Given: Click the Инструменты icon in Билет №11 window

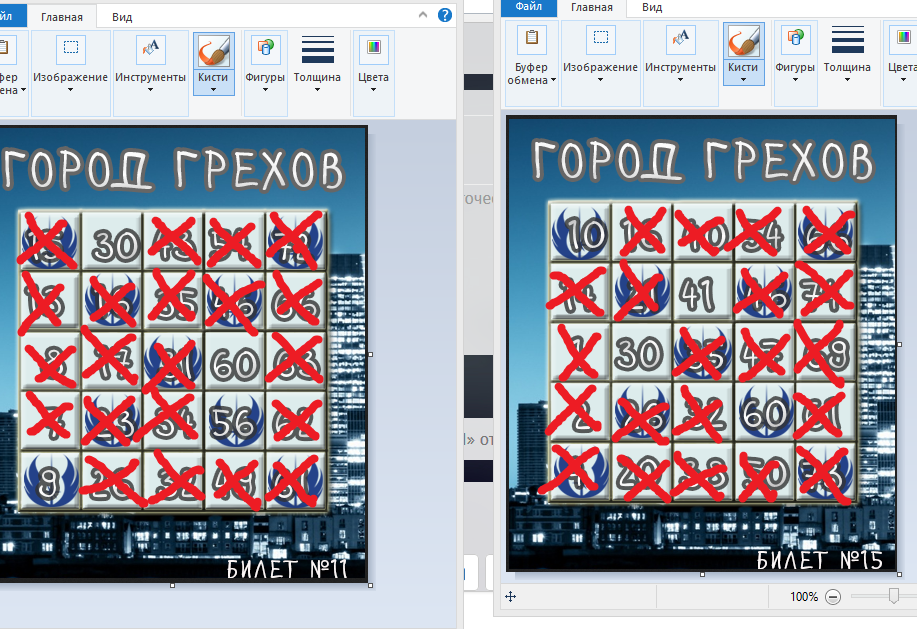Looking at the screenshot, I should 150,50.
